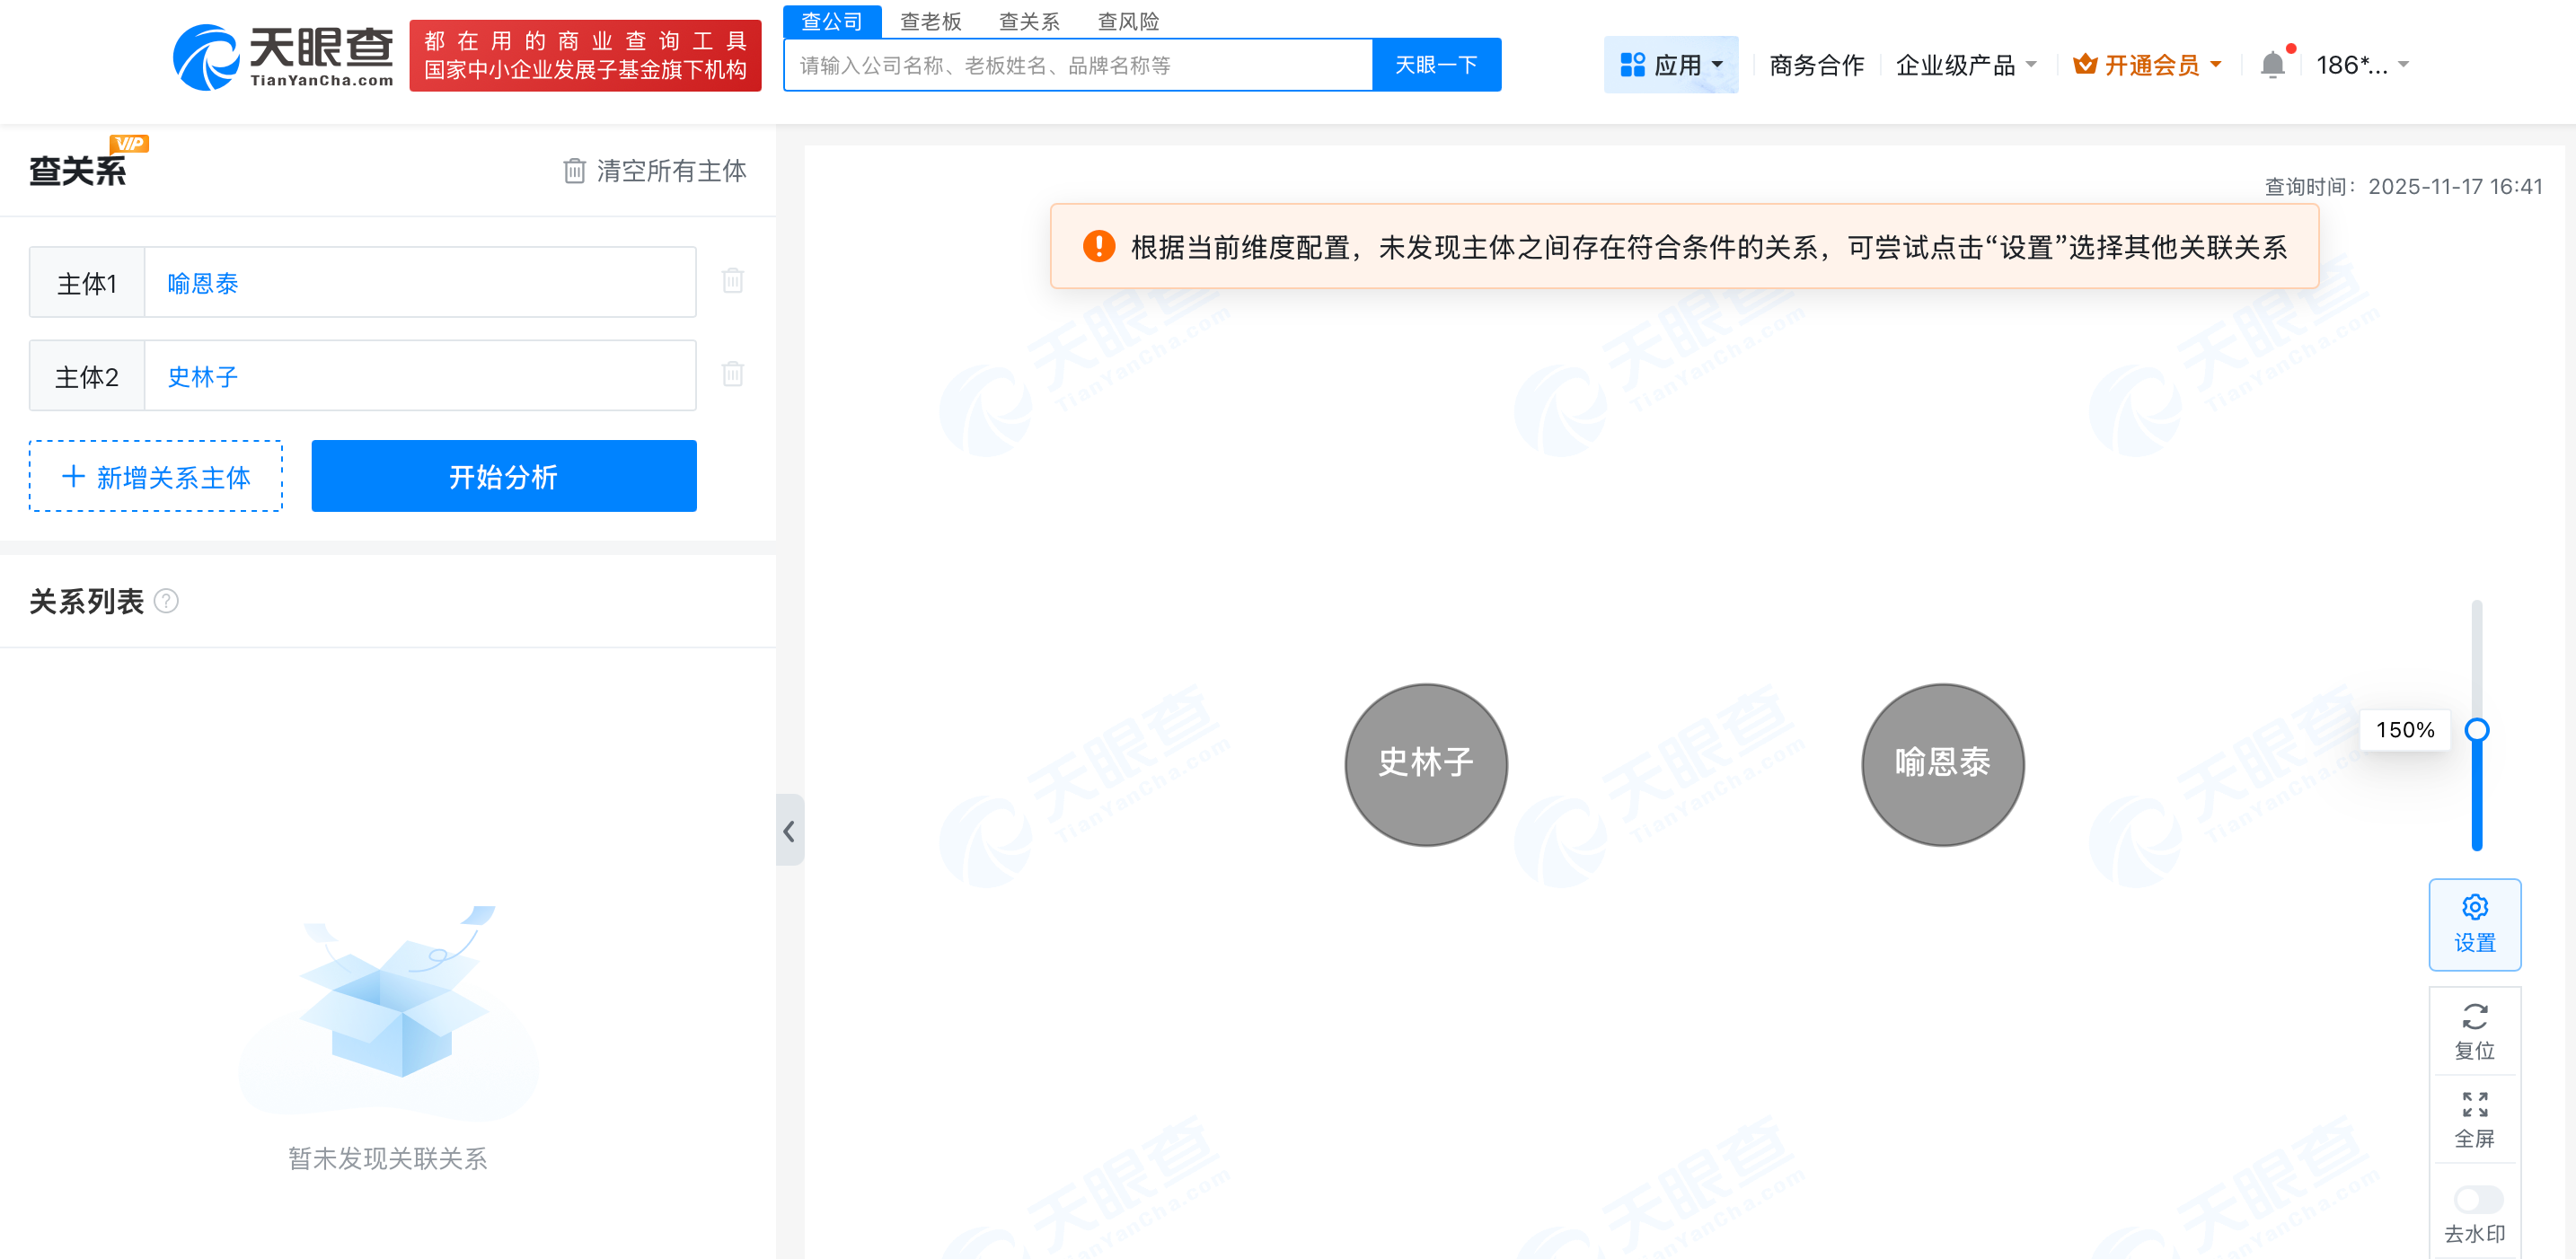2576x1259 pixels.
Task: Click the 开始分析 button
Action: 503,476
